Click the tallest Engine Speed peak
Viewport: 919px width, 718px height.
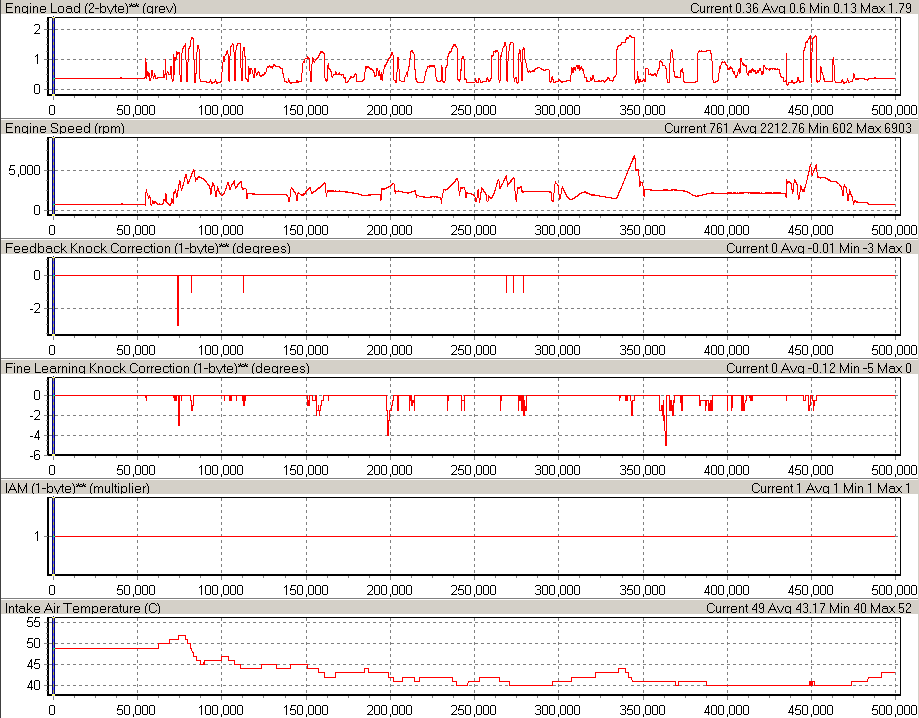(x=634, y=156)
